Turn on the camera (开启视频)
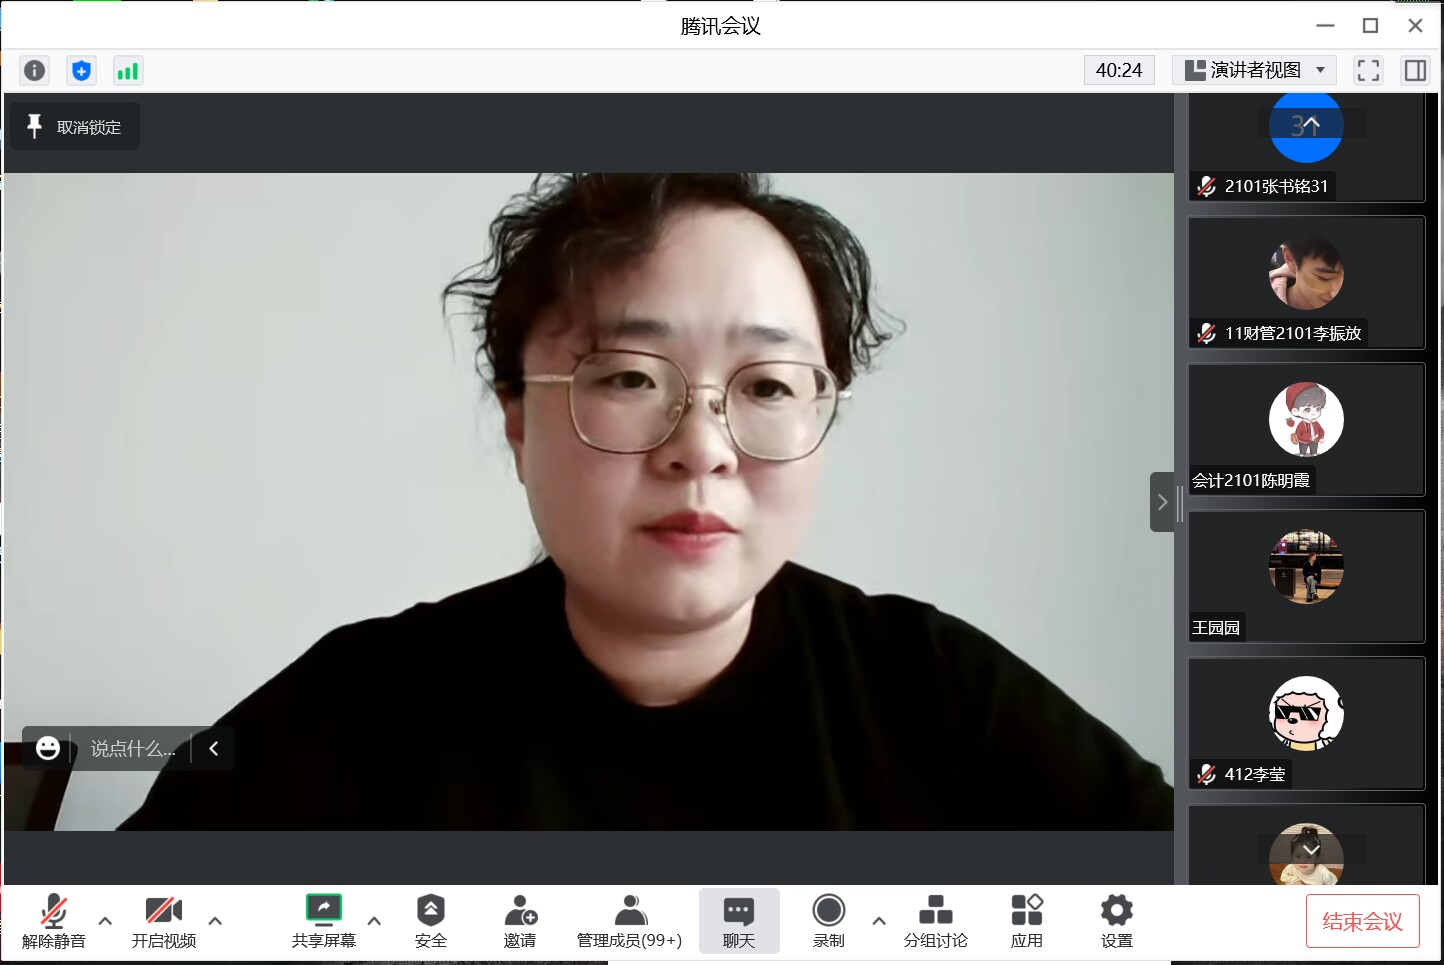Screen dimensions: 1444x965 point(164,921)
